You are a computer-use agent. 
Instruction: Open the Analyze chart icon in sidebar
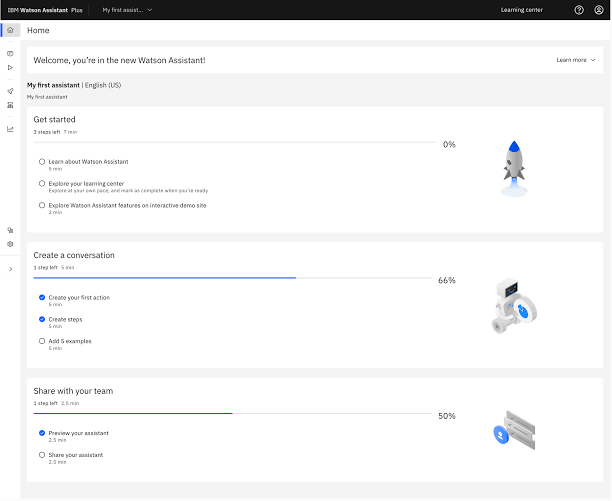pos(10,129)
